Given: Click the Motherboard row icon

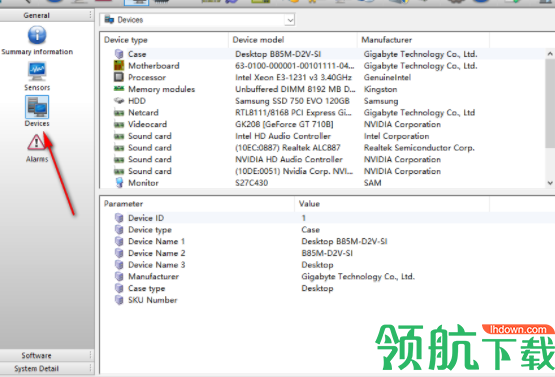Looking at the screenshot, I should 119,65.
